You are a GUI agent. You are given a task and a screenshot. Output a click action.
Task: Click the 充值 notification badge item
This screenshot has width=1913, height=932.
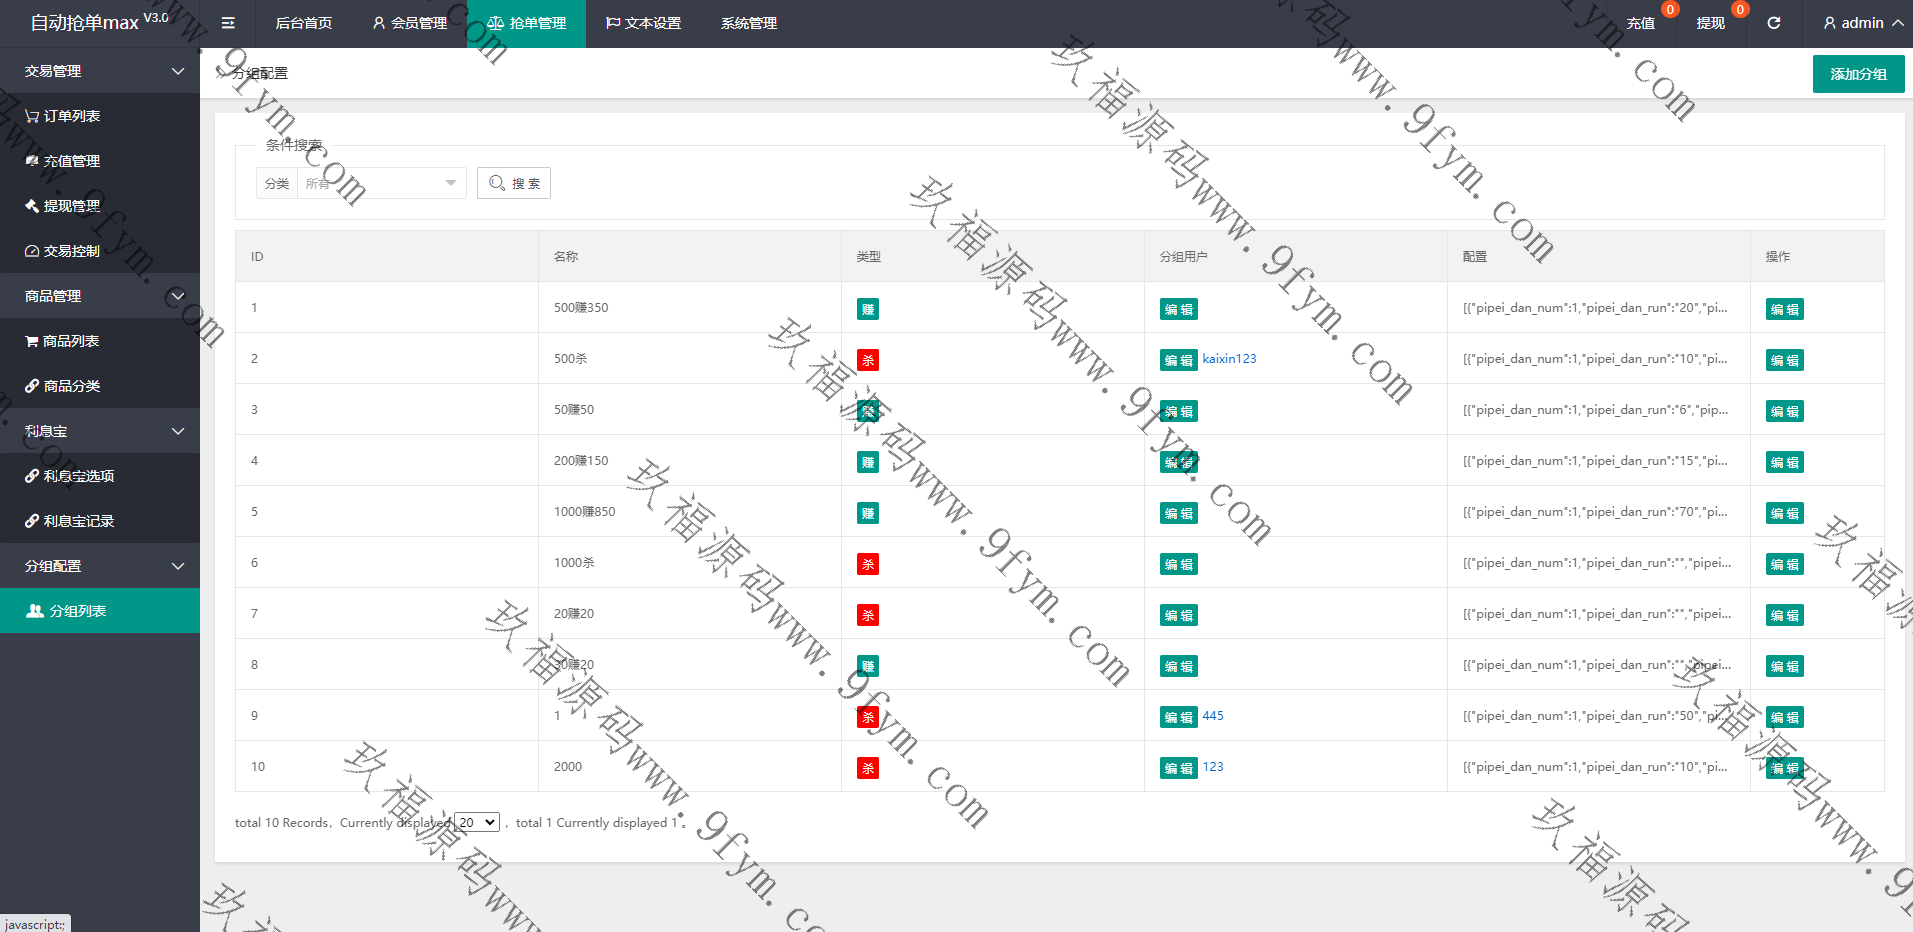click(x=1641, y=23)
